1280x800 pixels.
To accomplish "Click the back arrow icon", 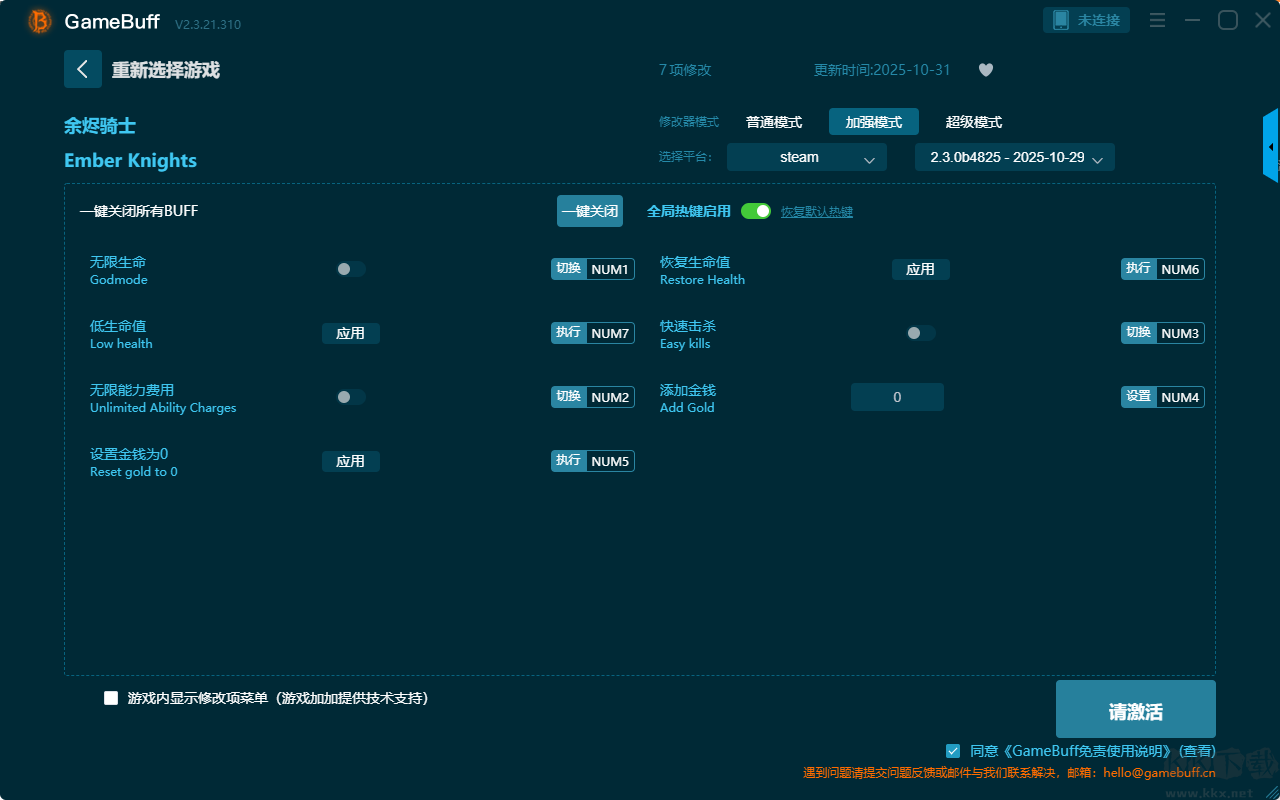I will [83, 69].
